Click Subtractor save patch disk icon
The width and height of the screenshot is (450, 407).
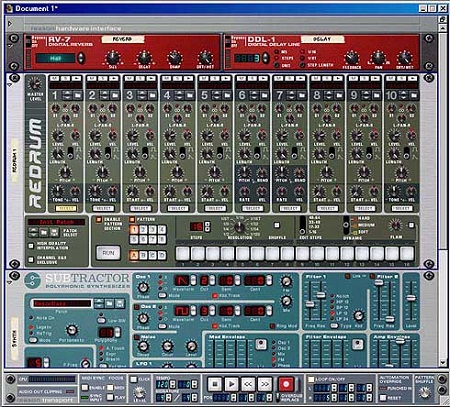coord(120,303)
